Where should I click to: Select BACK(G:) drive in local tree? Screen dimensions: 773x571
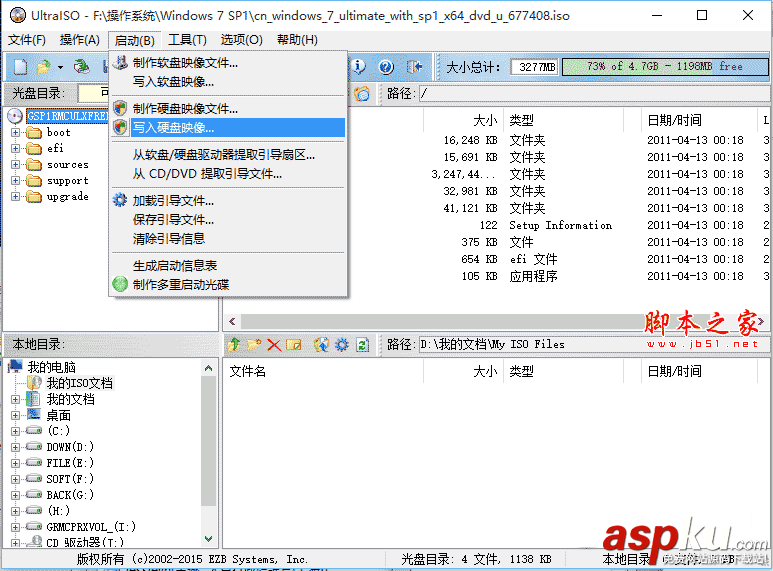point(70,495)
